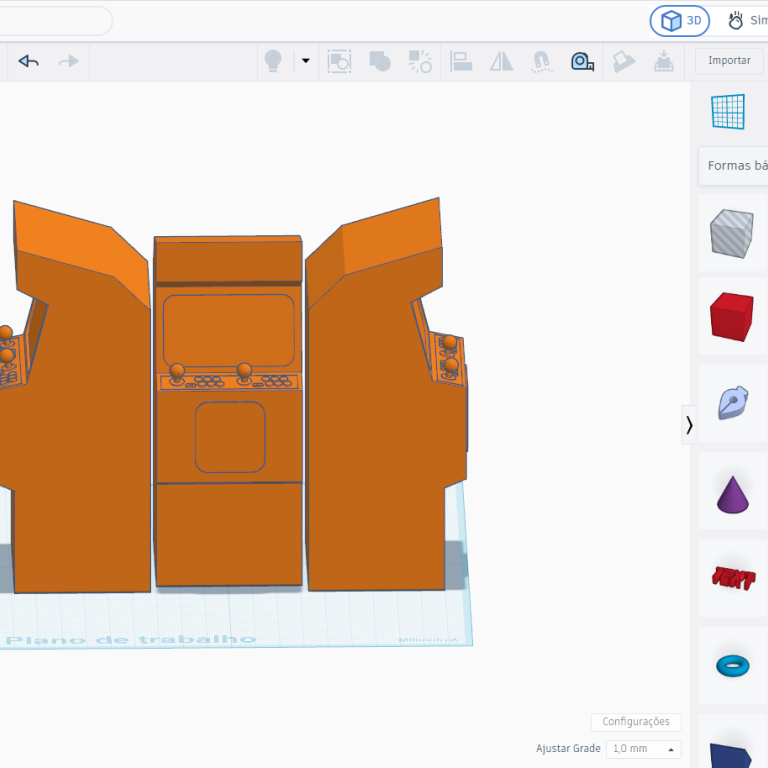Click the download-to-tray toolbar icon
The width and height of the screenshot is (768, 768).
[x=664, y=61]
